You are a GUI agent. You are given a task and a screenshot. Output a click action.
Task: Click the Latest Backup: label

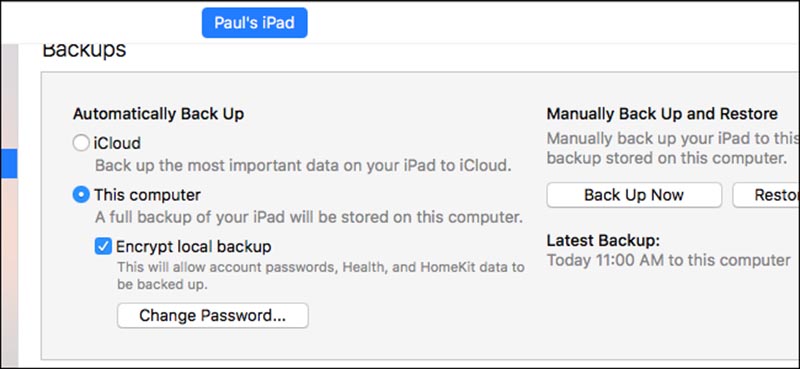point(604,240)
